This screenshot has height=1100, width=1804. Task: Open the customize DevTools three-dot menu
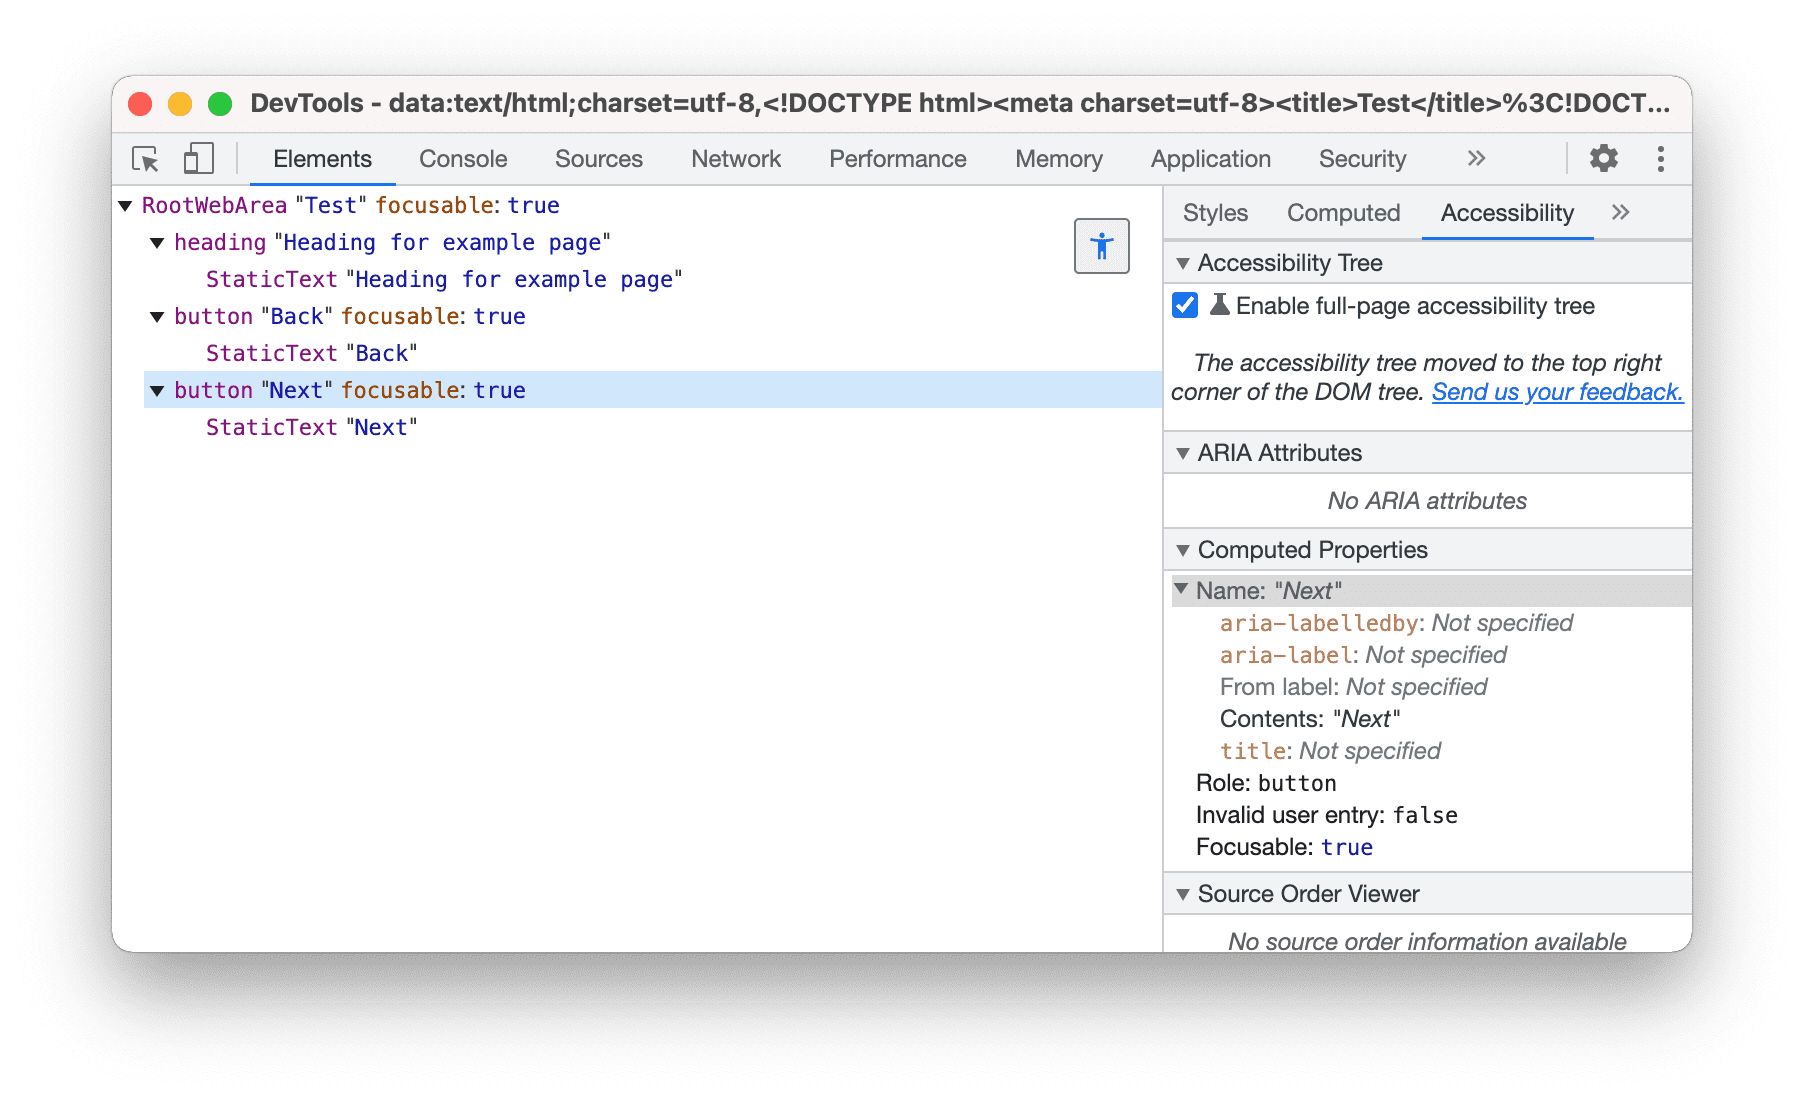click(x=1660, y=158)
